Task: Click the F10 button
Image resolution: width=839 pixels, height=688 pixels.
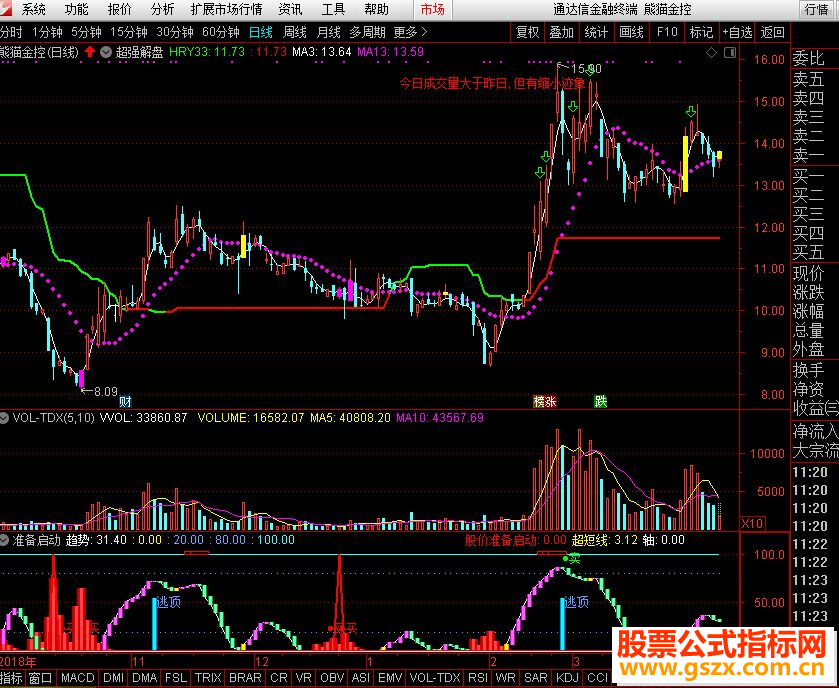Action: point(667,33)
